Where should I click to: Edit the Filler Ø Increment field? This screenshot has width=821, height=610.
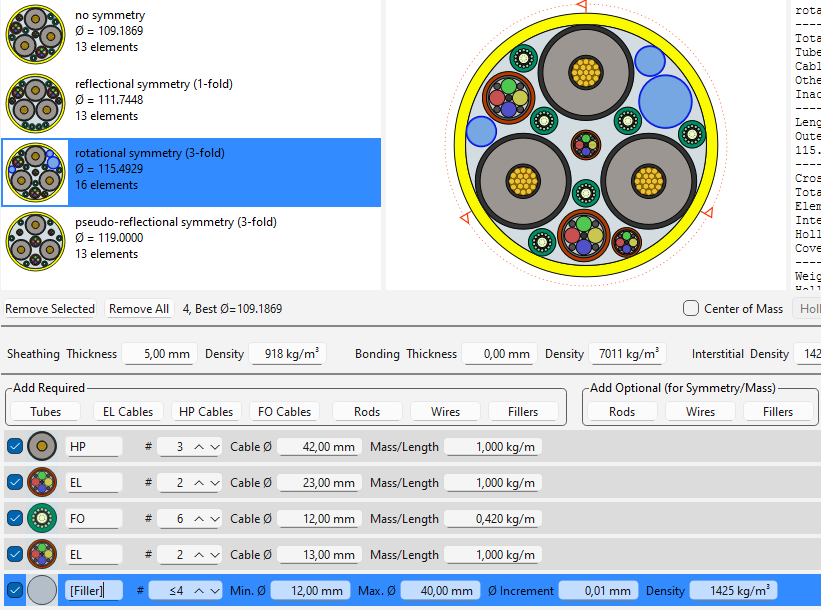coord(598,591)
